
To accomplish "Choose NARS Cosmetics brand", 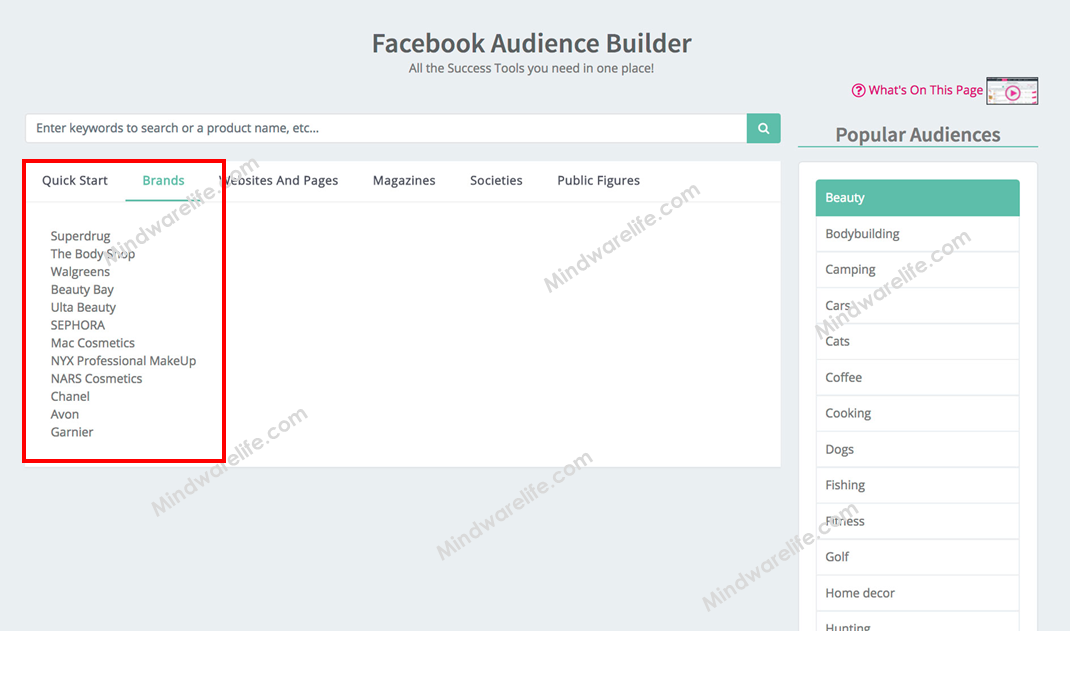I will (96, 378).
